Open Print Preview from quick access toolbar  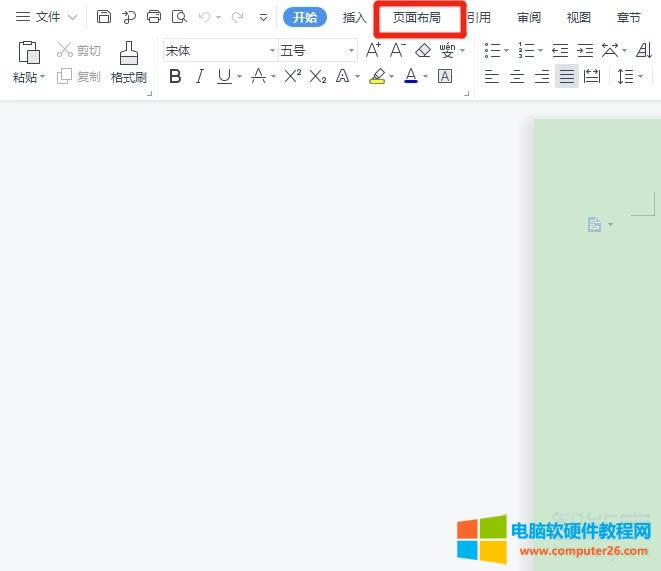point(179,17)
